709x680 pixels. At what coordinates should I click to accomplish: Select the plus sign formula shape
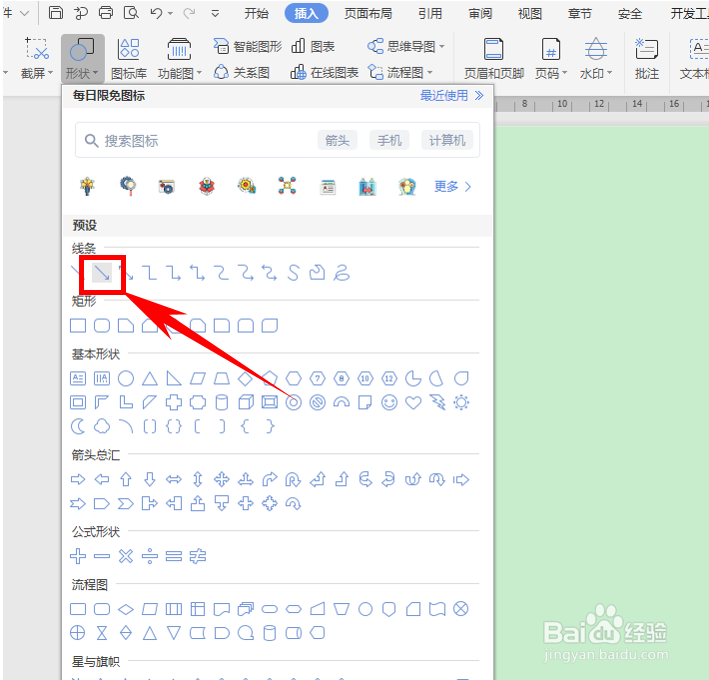pyautogui.click(x=78, y=556)
